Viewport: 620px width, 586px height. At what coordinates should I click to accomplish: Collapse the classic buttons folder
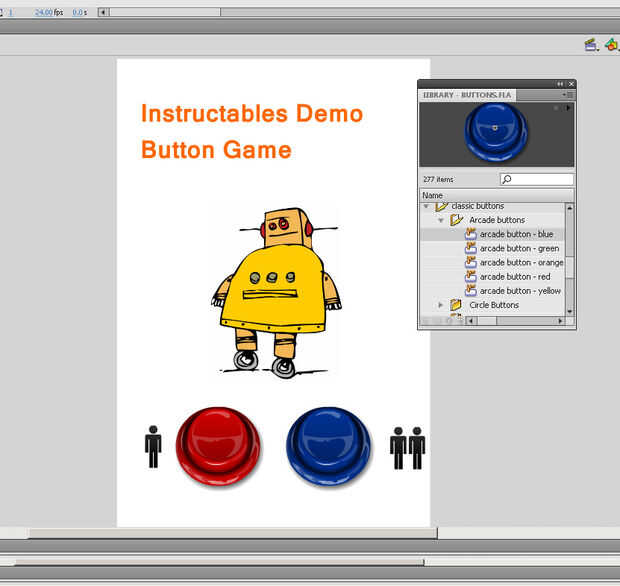pyautogui.click(x=426, y=206)
